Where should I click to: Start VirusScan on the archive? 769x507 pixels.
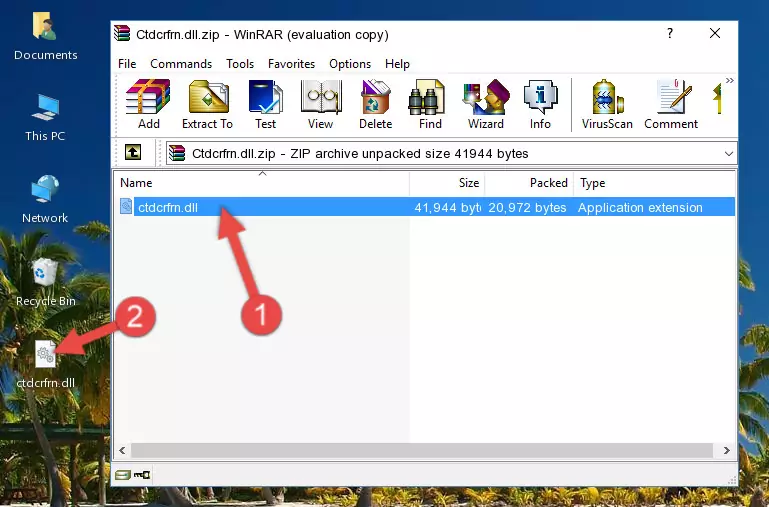coord(607,104)
